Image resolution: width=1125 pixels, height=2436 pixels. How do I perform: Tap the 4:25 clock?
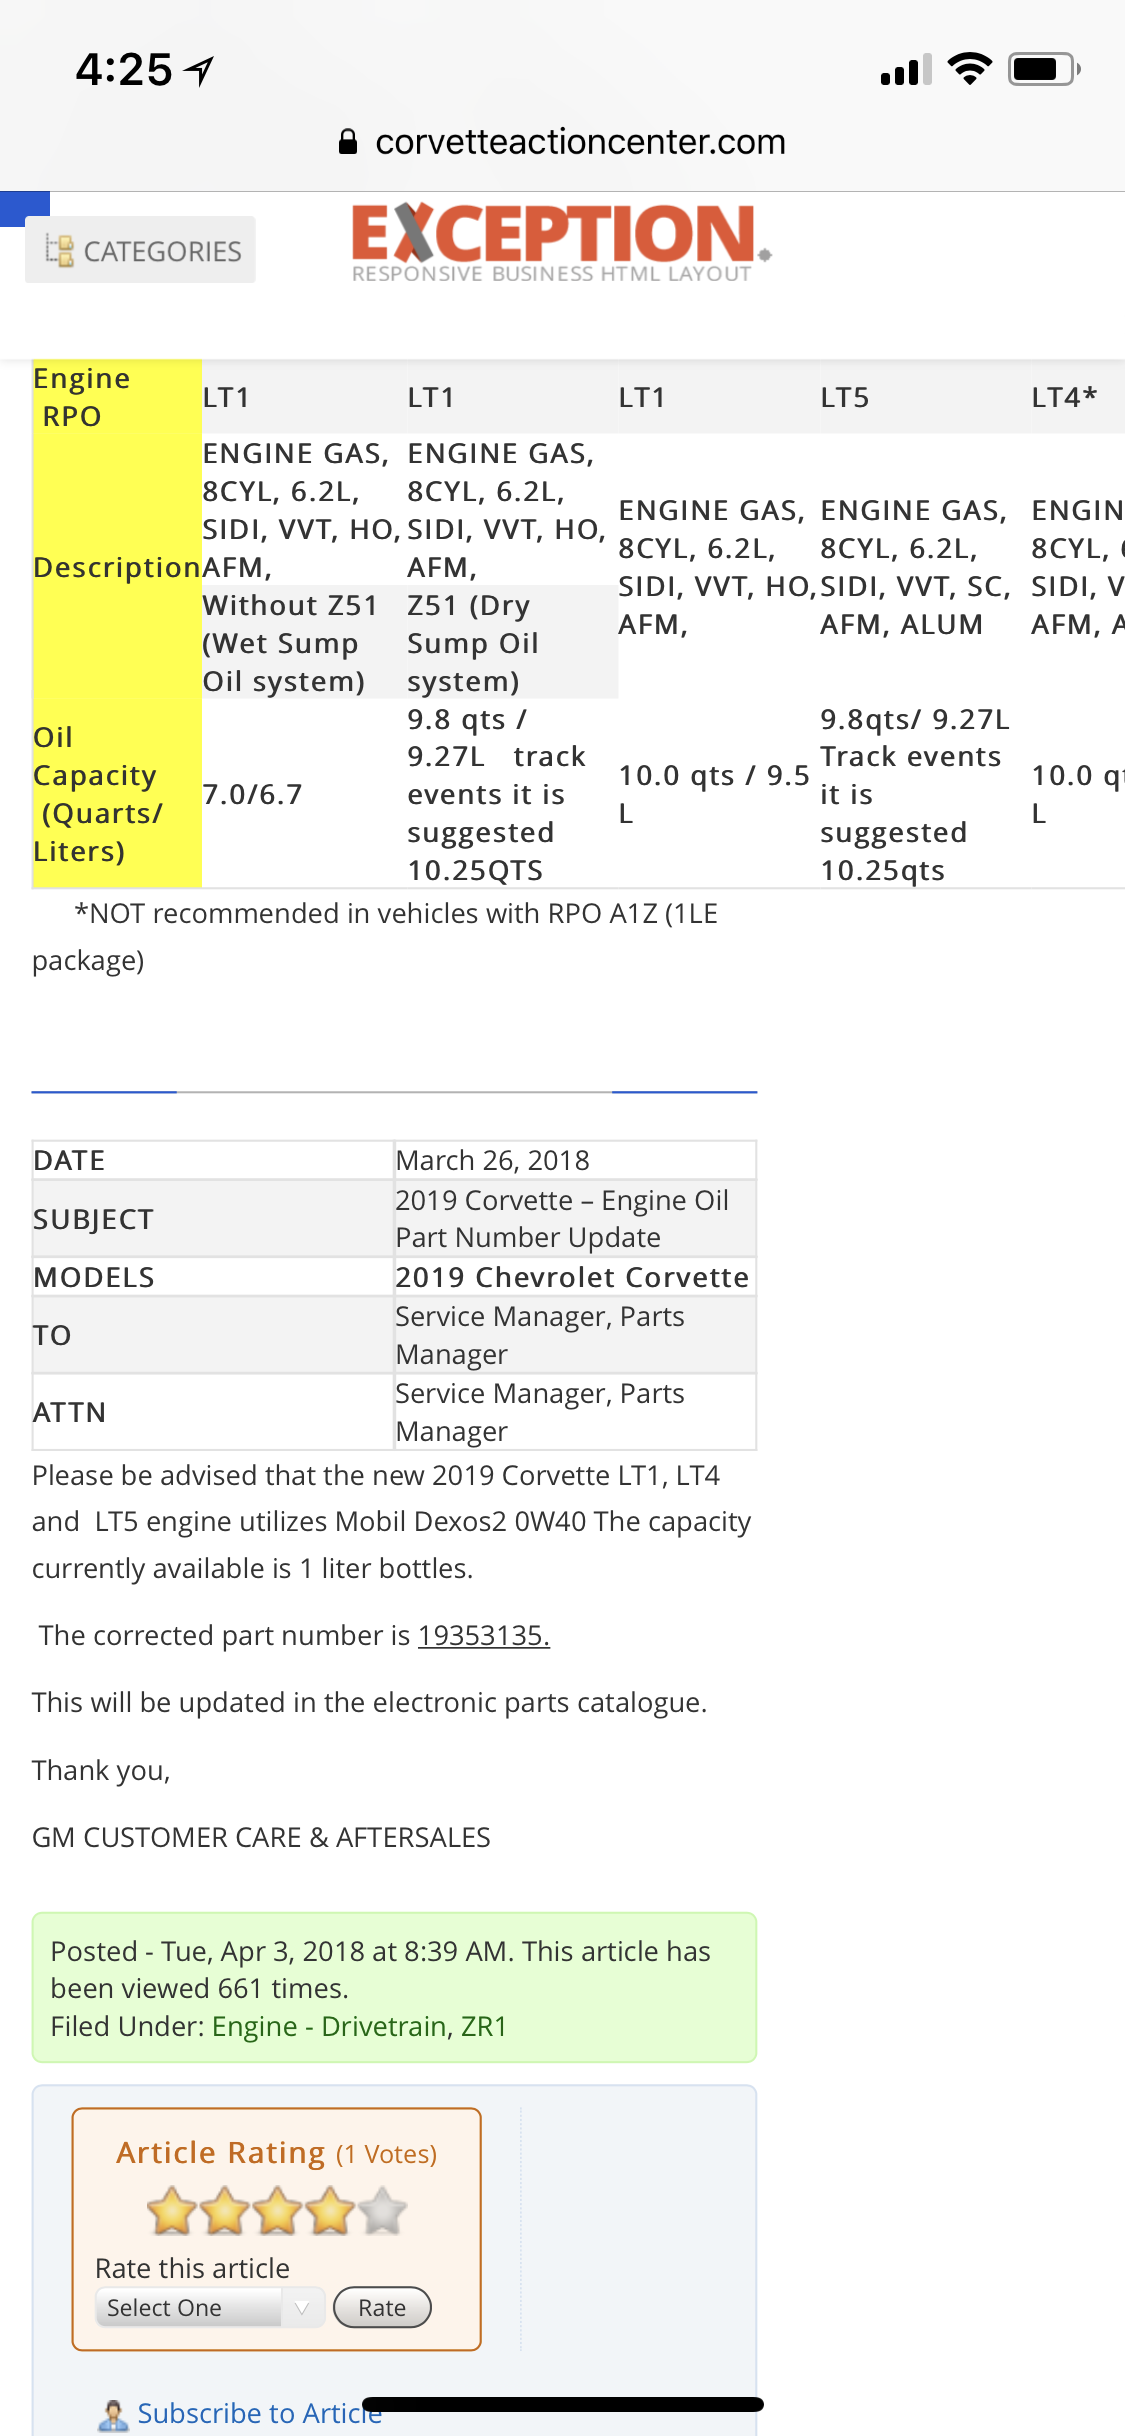[124, 70]
